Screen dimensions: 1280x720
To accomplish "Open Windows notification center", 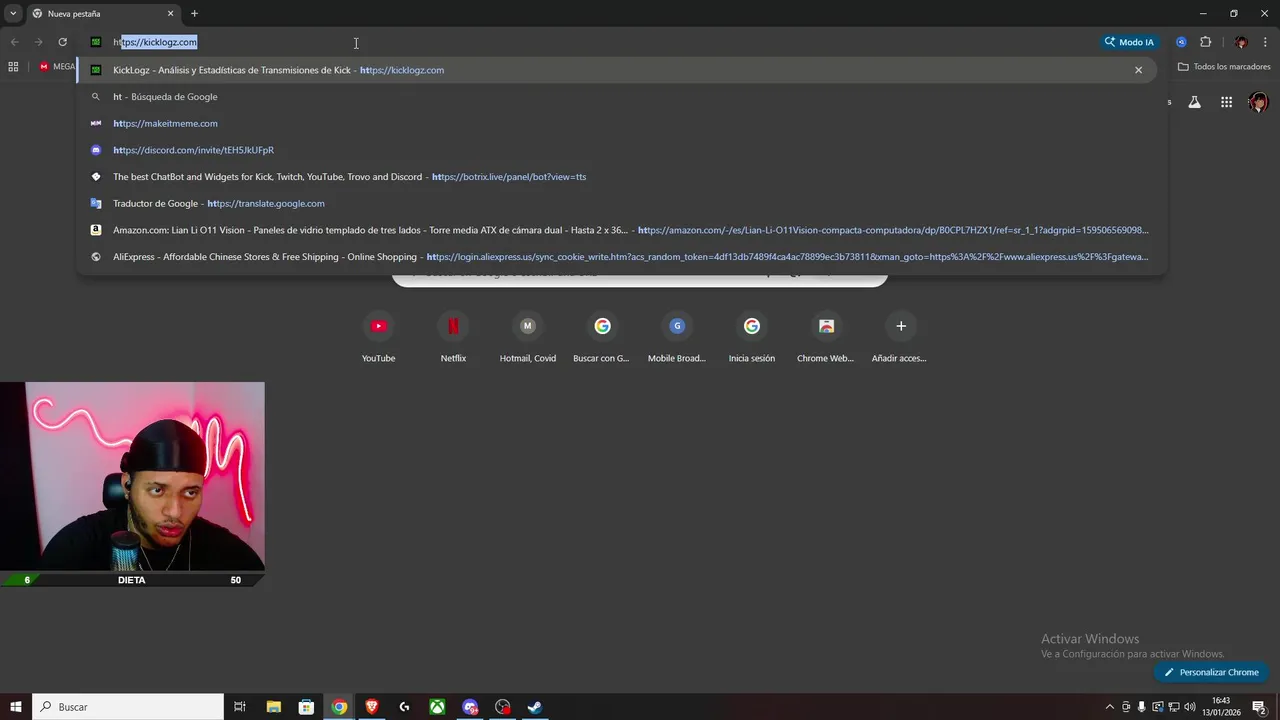I will 1260,707.
